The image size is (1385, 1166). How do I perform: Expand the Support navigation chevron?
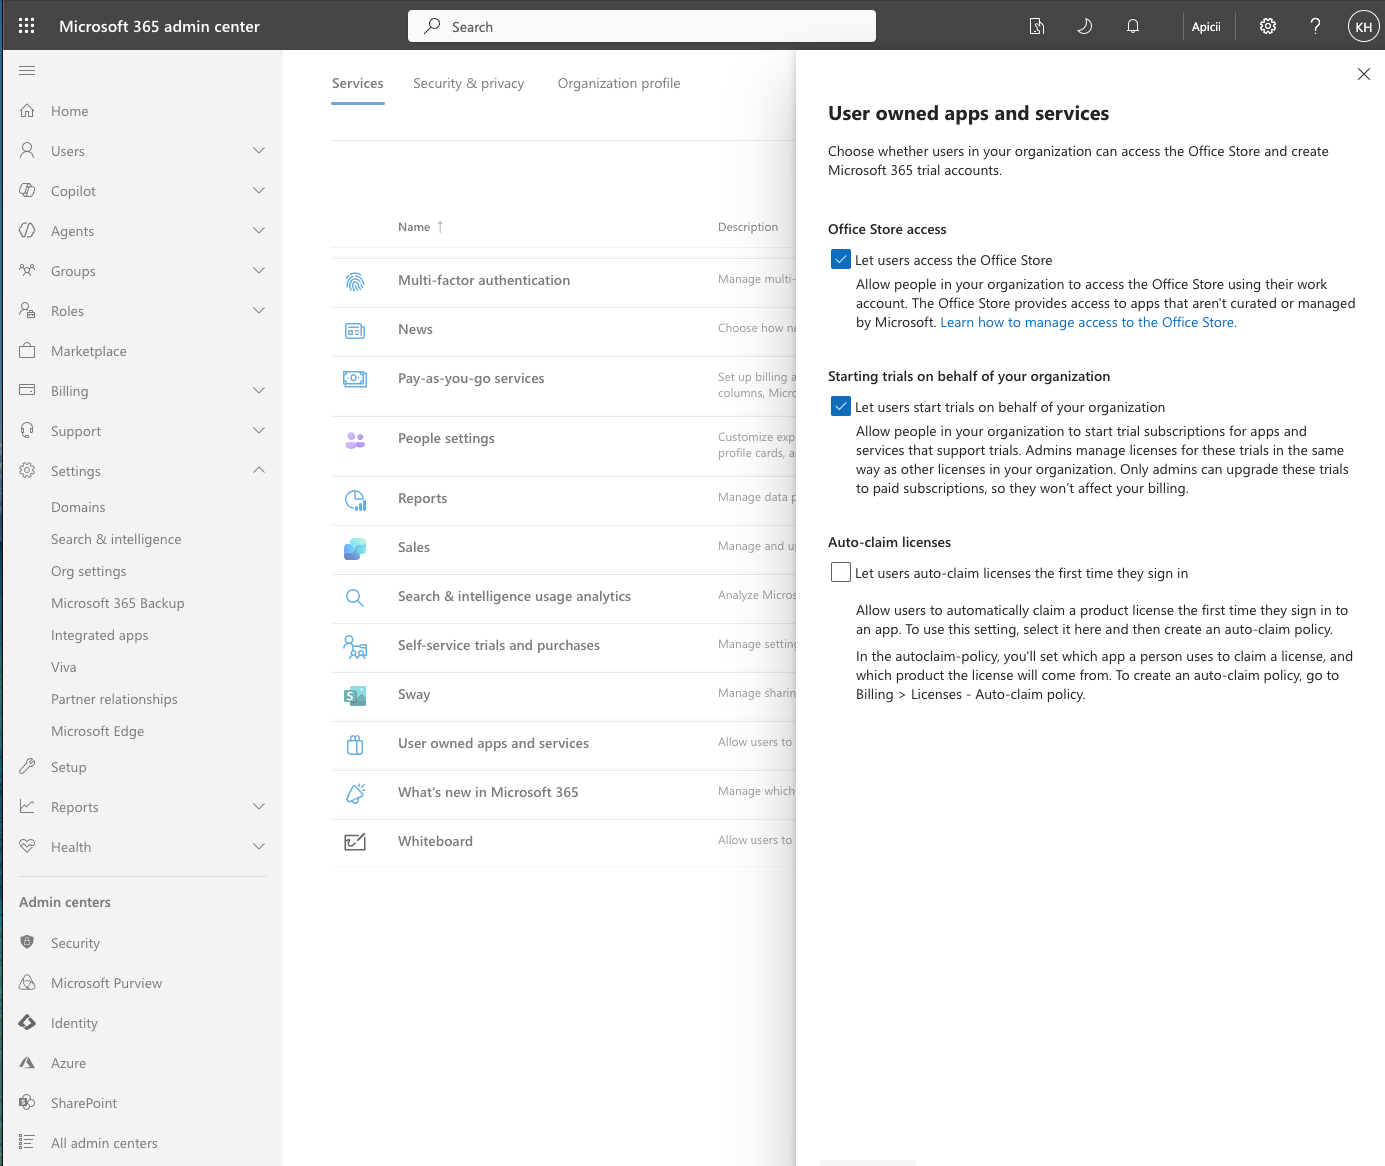point(259,430)
